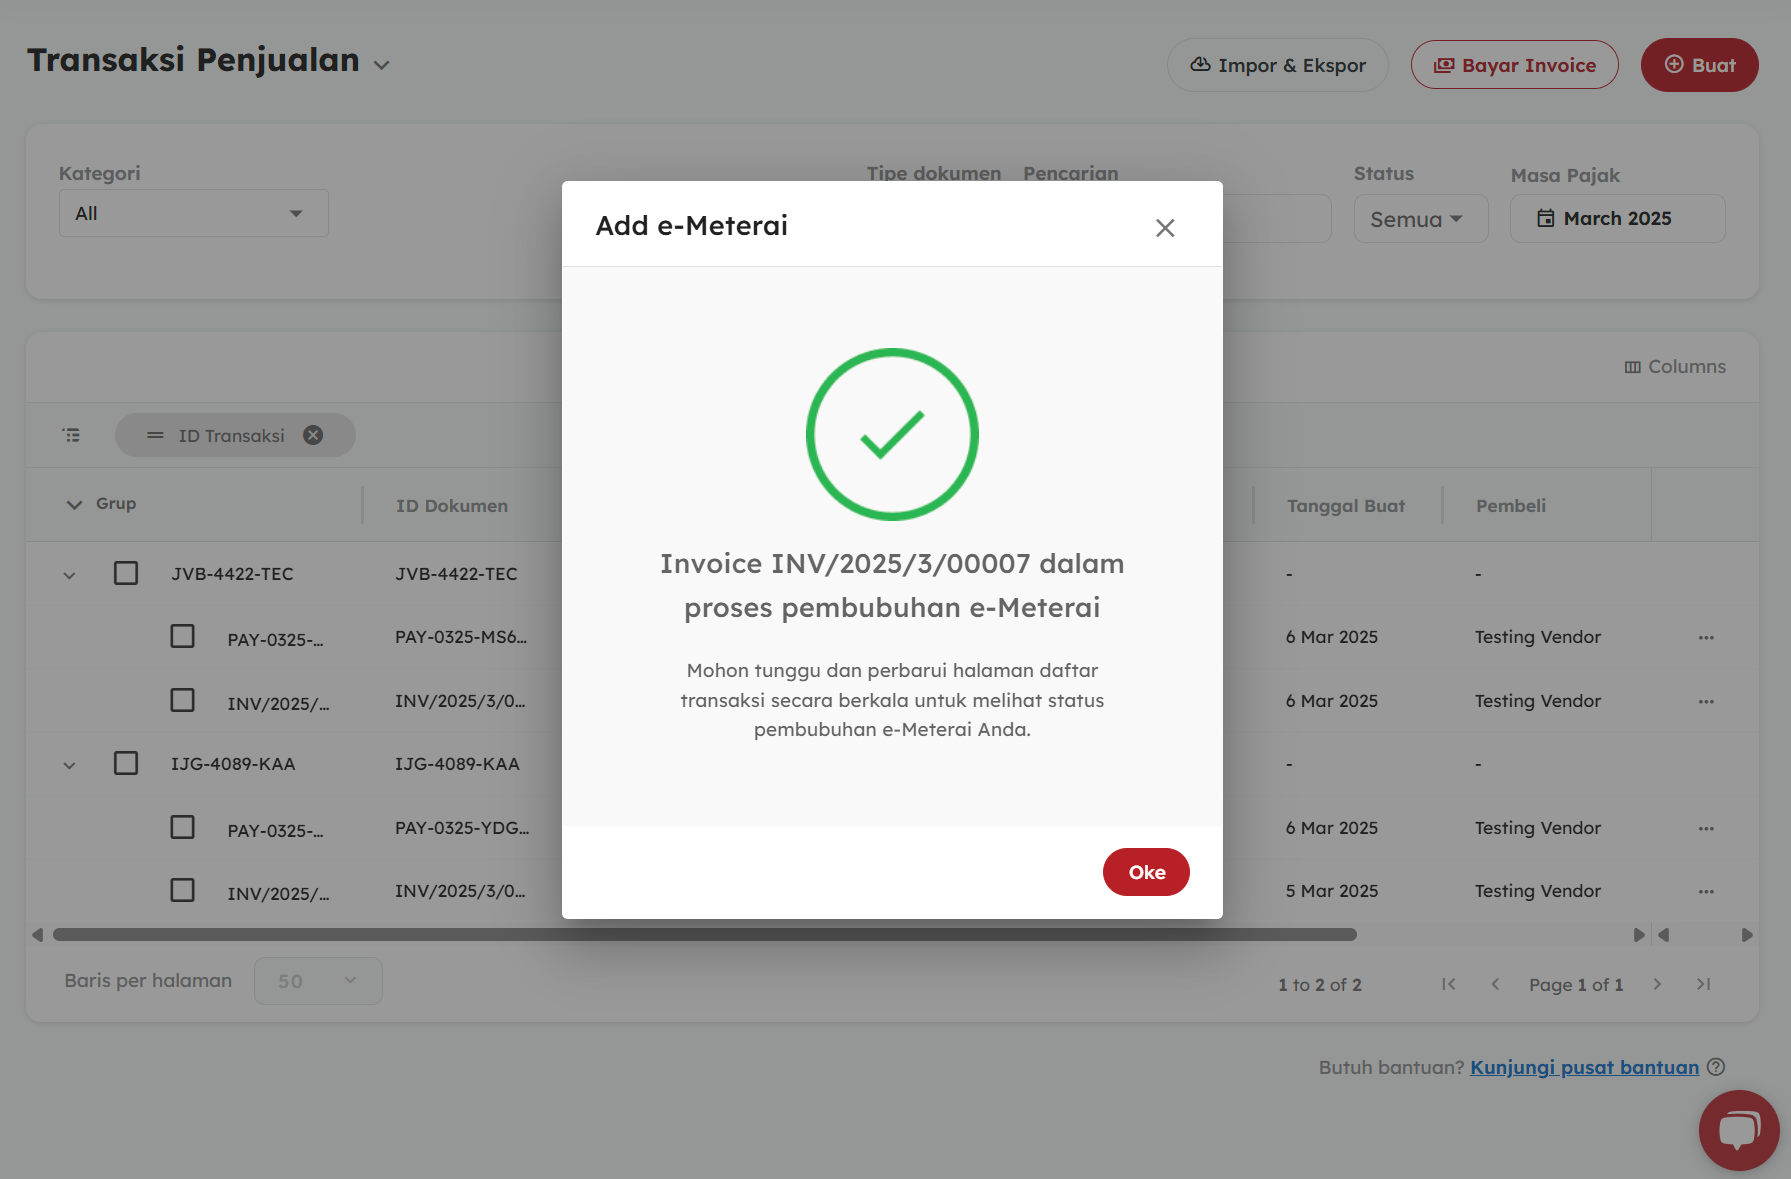Click the row grouping list icon
Image resolution: width=1791 pixels, height=1179 pixels.
[71, 435]
